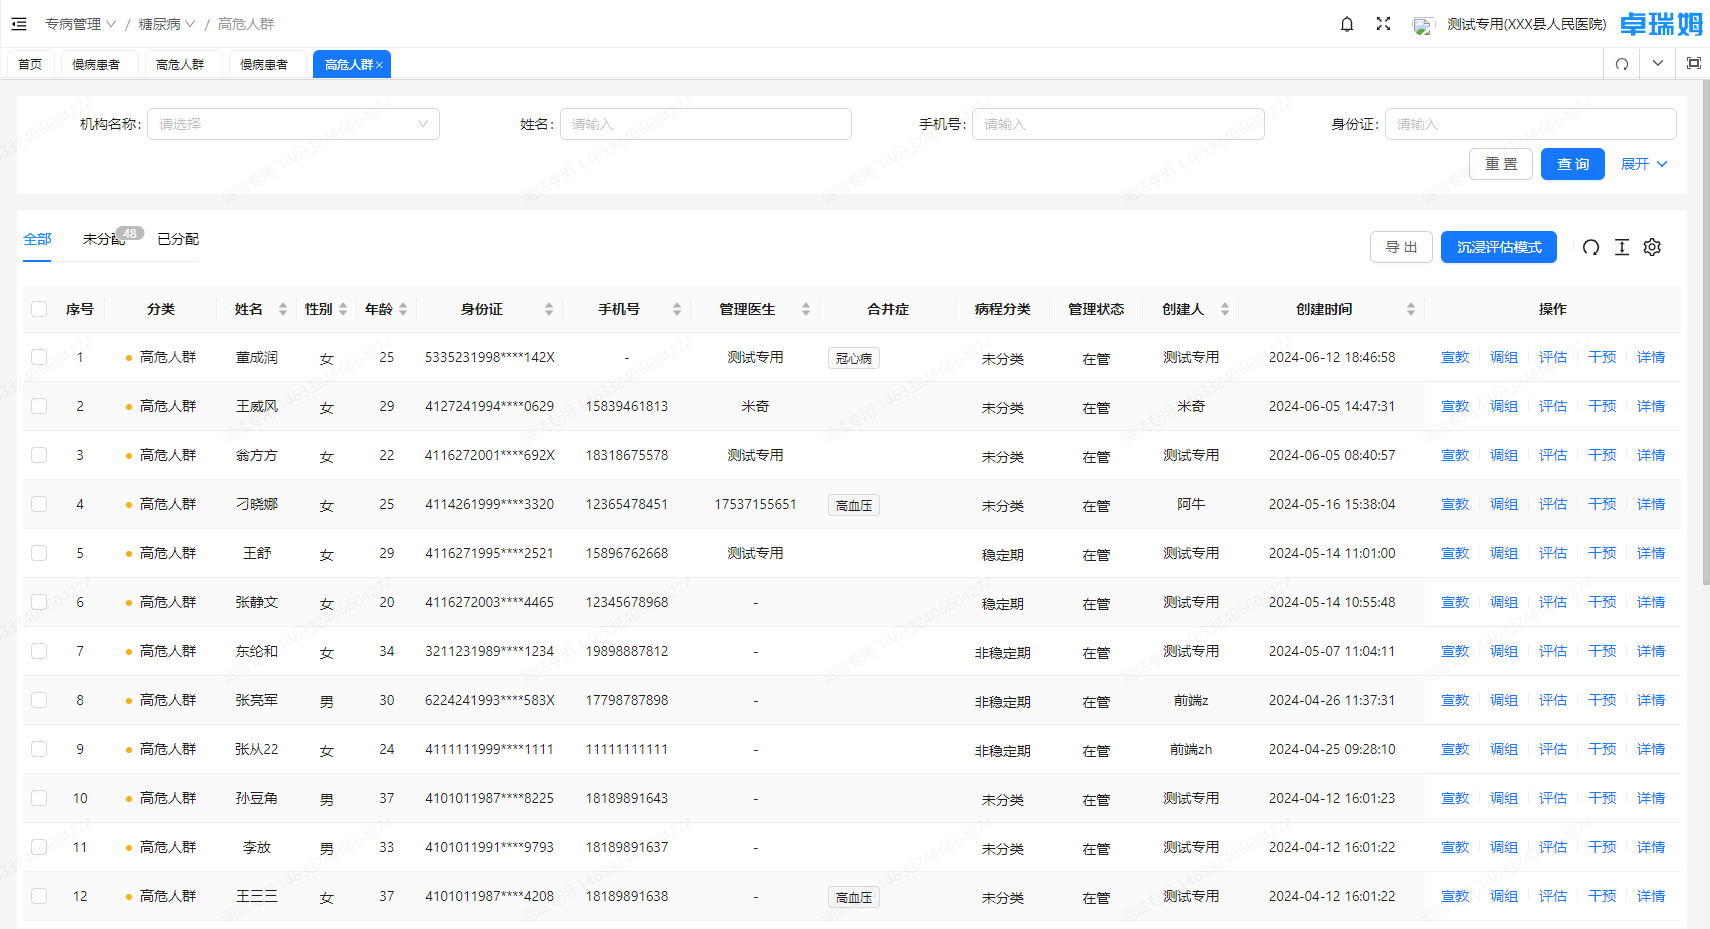
Task: Click the table refresh icon beside 沉浸评估模式
Action: point(1591,247)
